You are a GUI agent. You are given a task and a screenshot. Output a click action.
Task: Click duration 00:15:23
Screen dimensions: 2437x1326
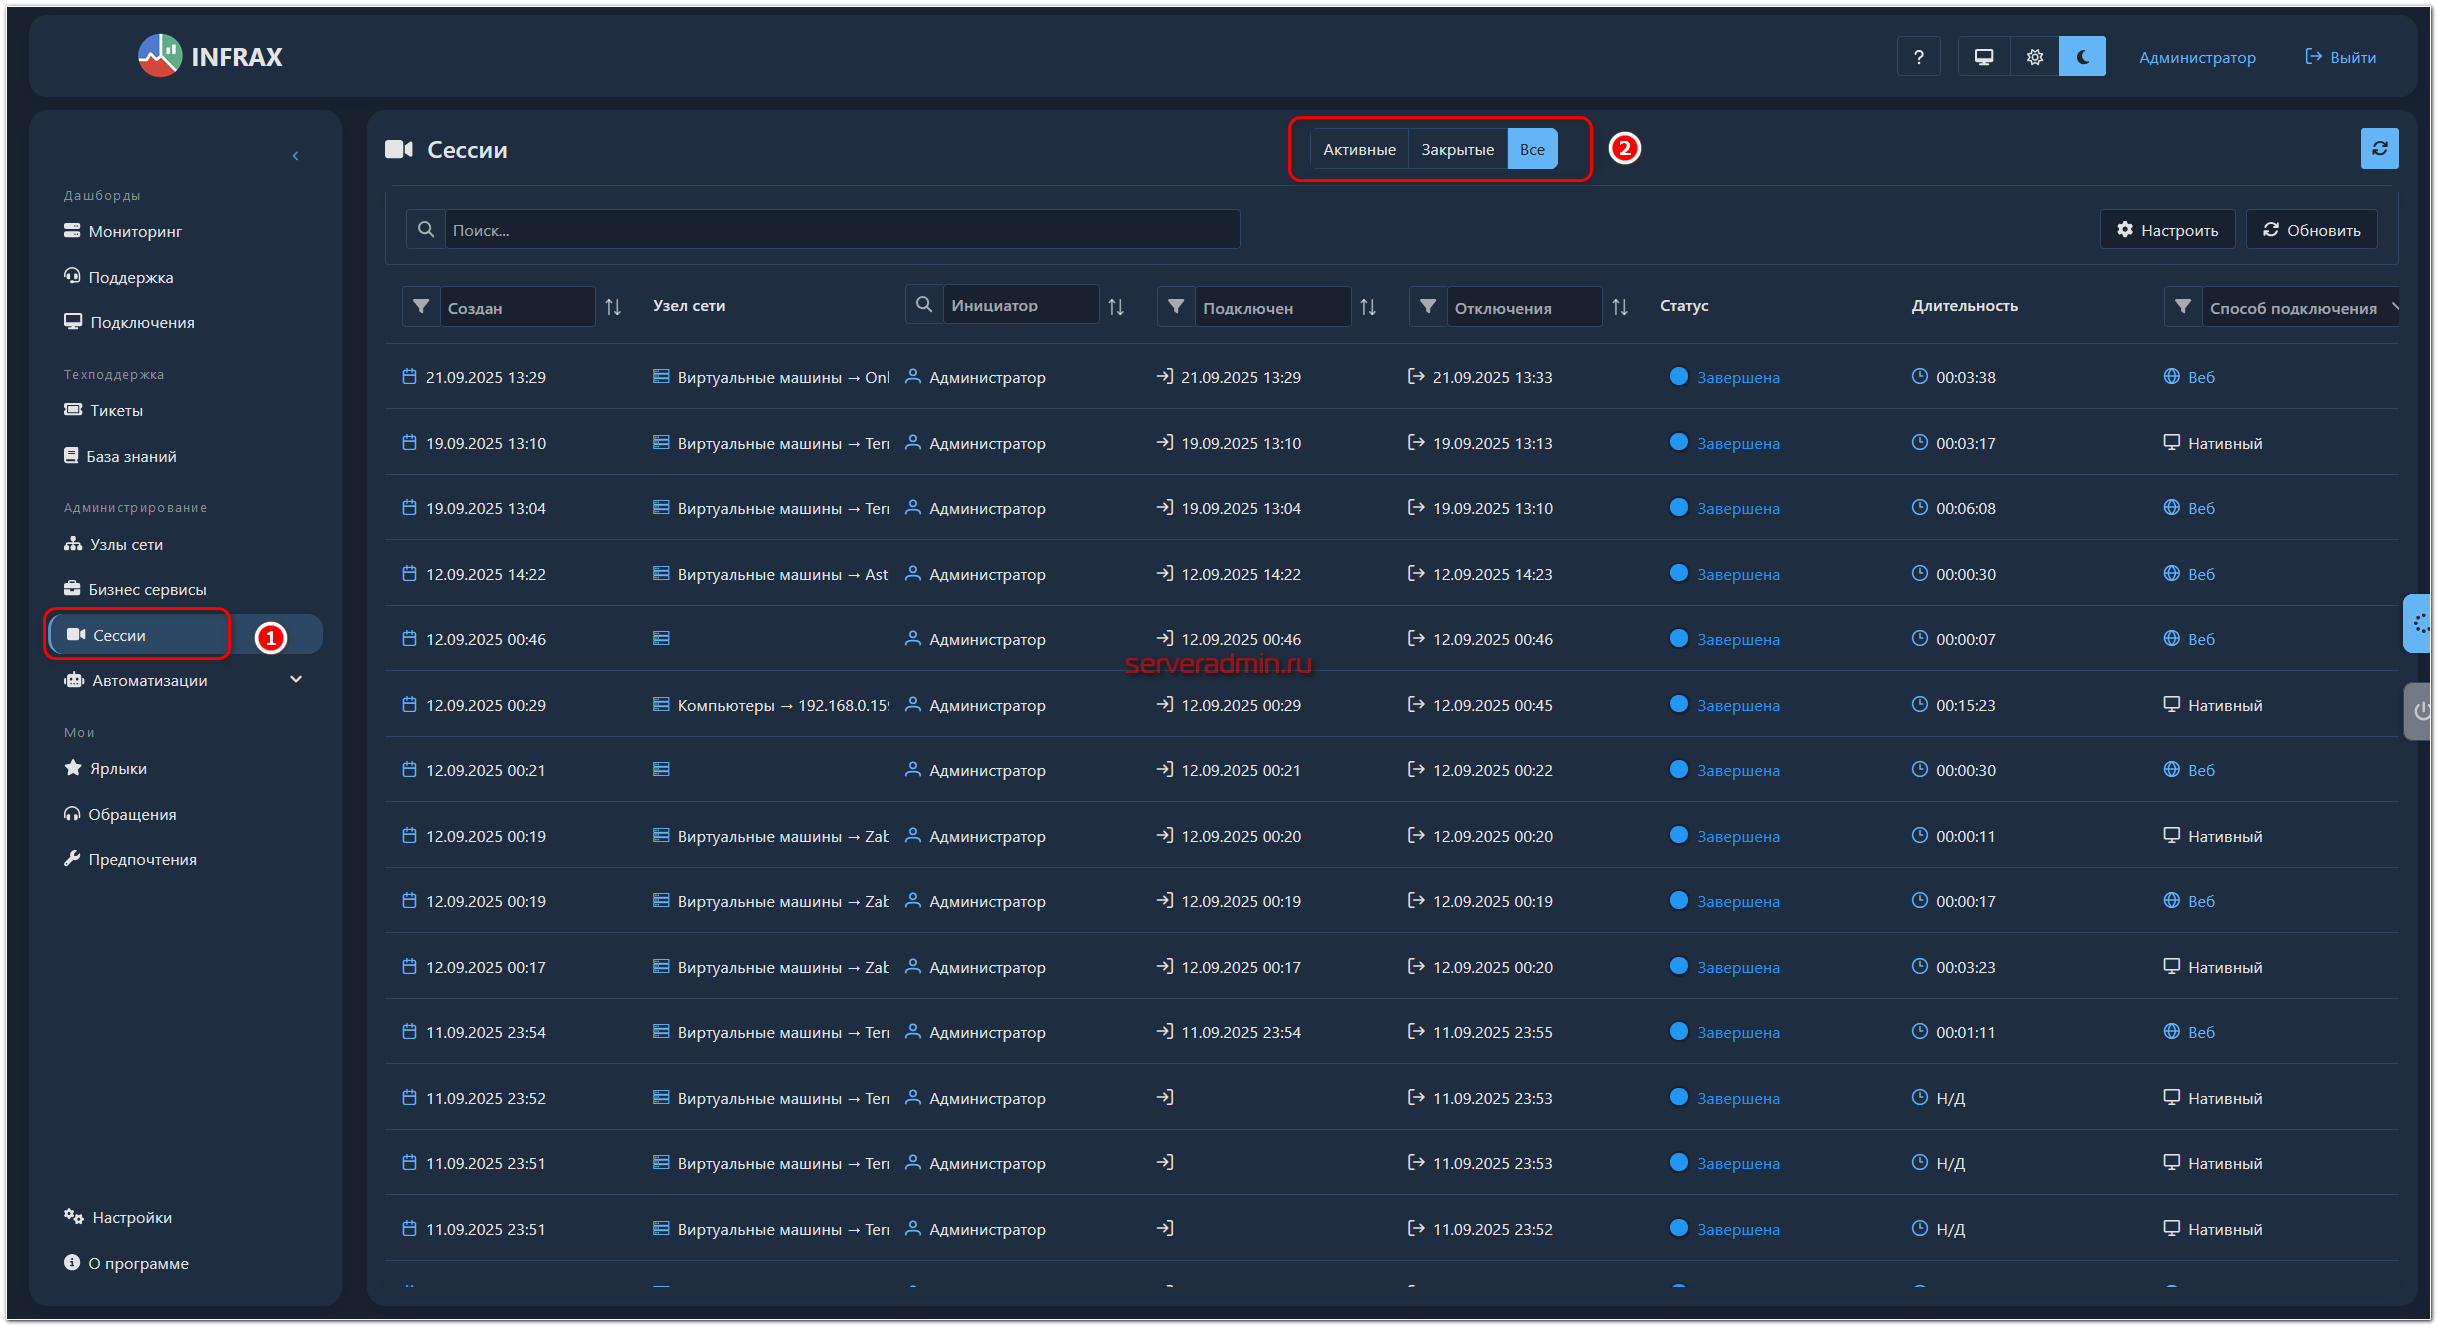1965,705
